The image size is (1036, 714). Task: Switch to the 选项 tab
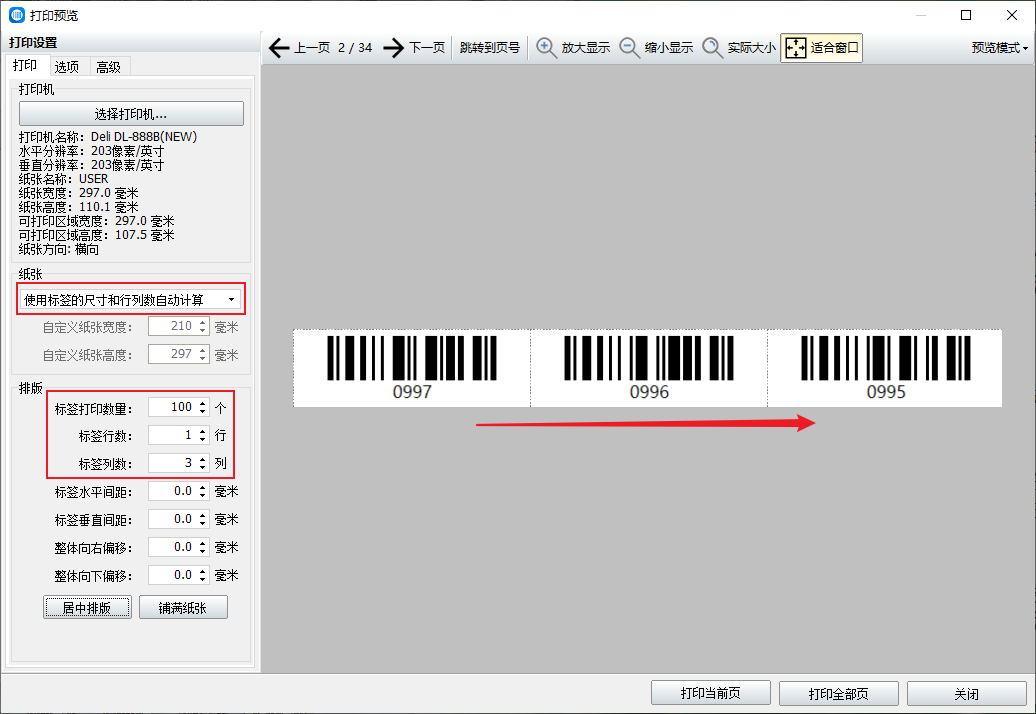pos(67,66)
